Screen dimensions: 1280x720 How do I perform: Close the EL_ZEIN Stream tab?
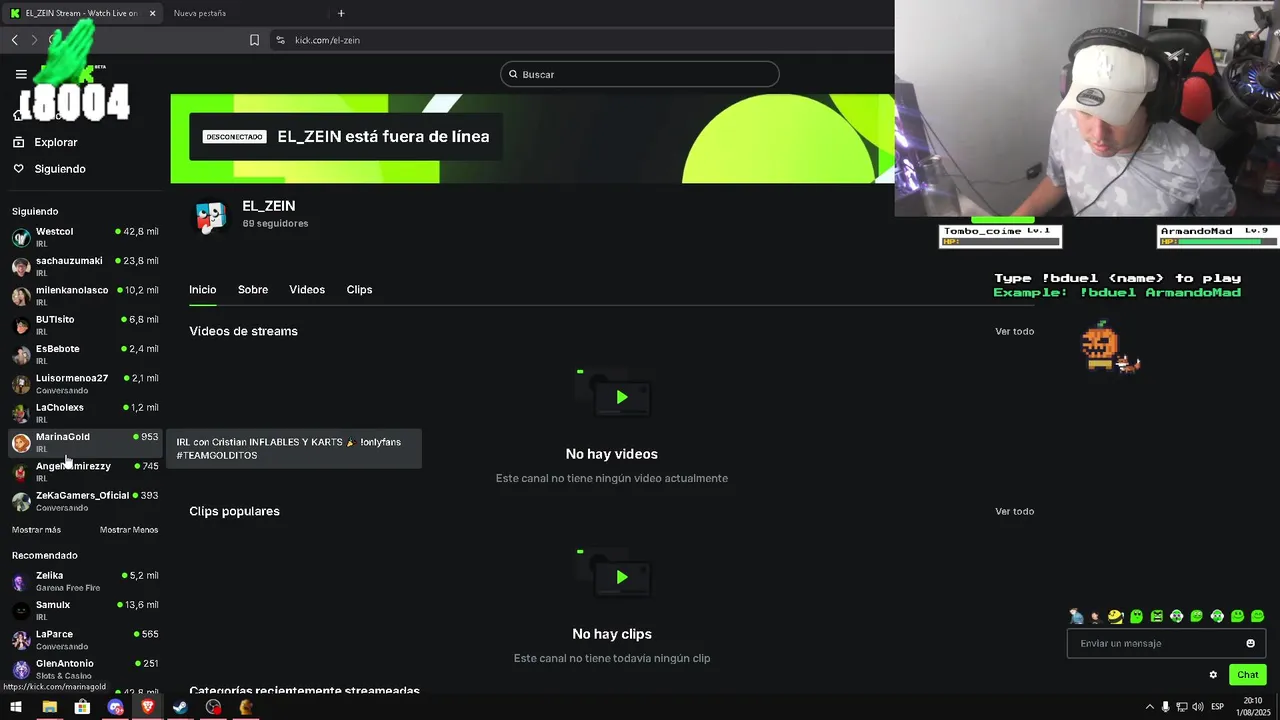[x=152, y=13]
